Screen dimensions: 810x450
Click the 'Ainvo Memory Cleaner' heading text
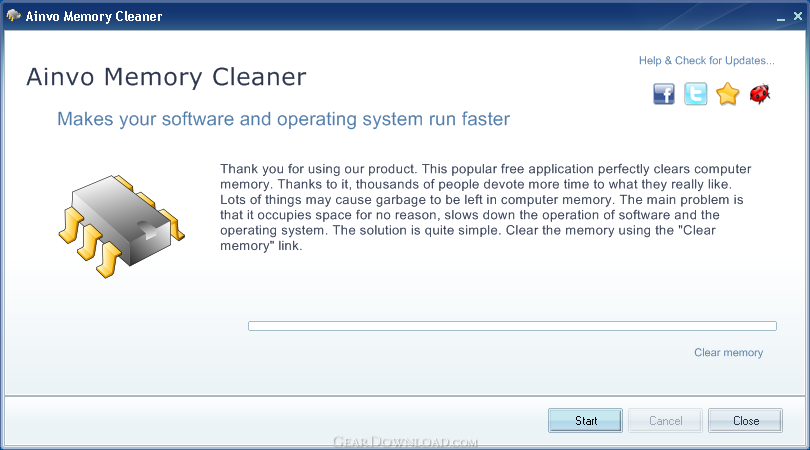(166, 77)
